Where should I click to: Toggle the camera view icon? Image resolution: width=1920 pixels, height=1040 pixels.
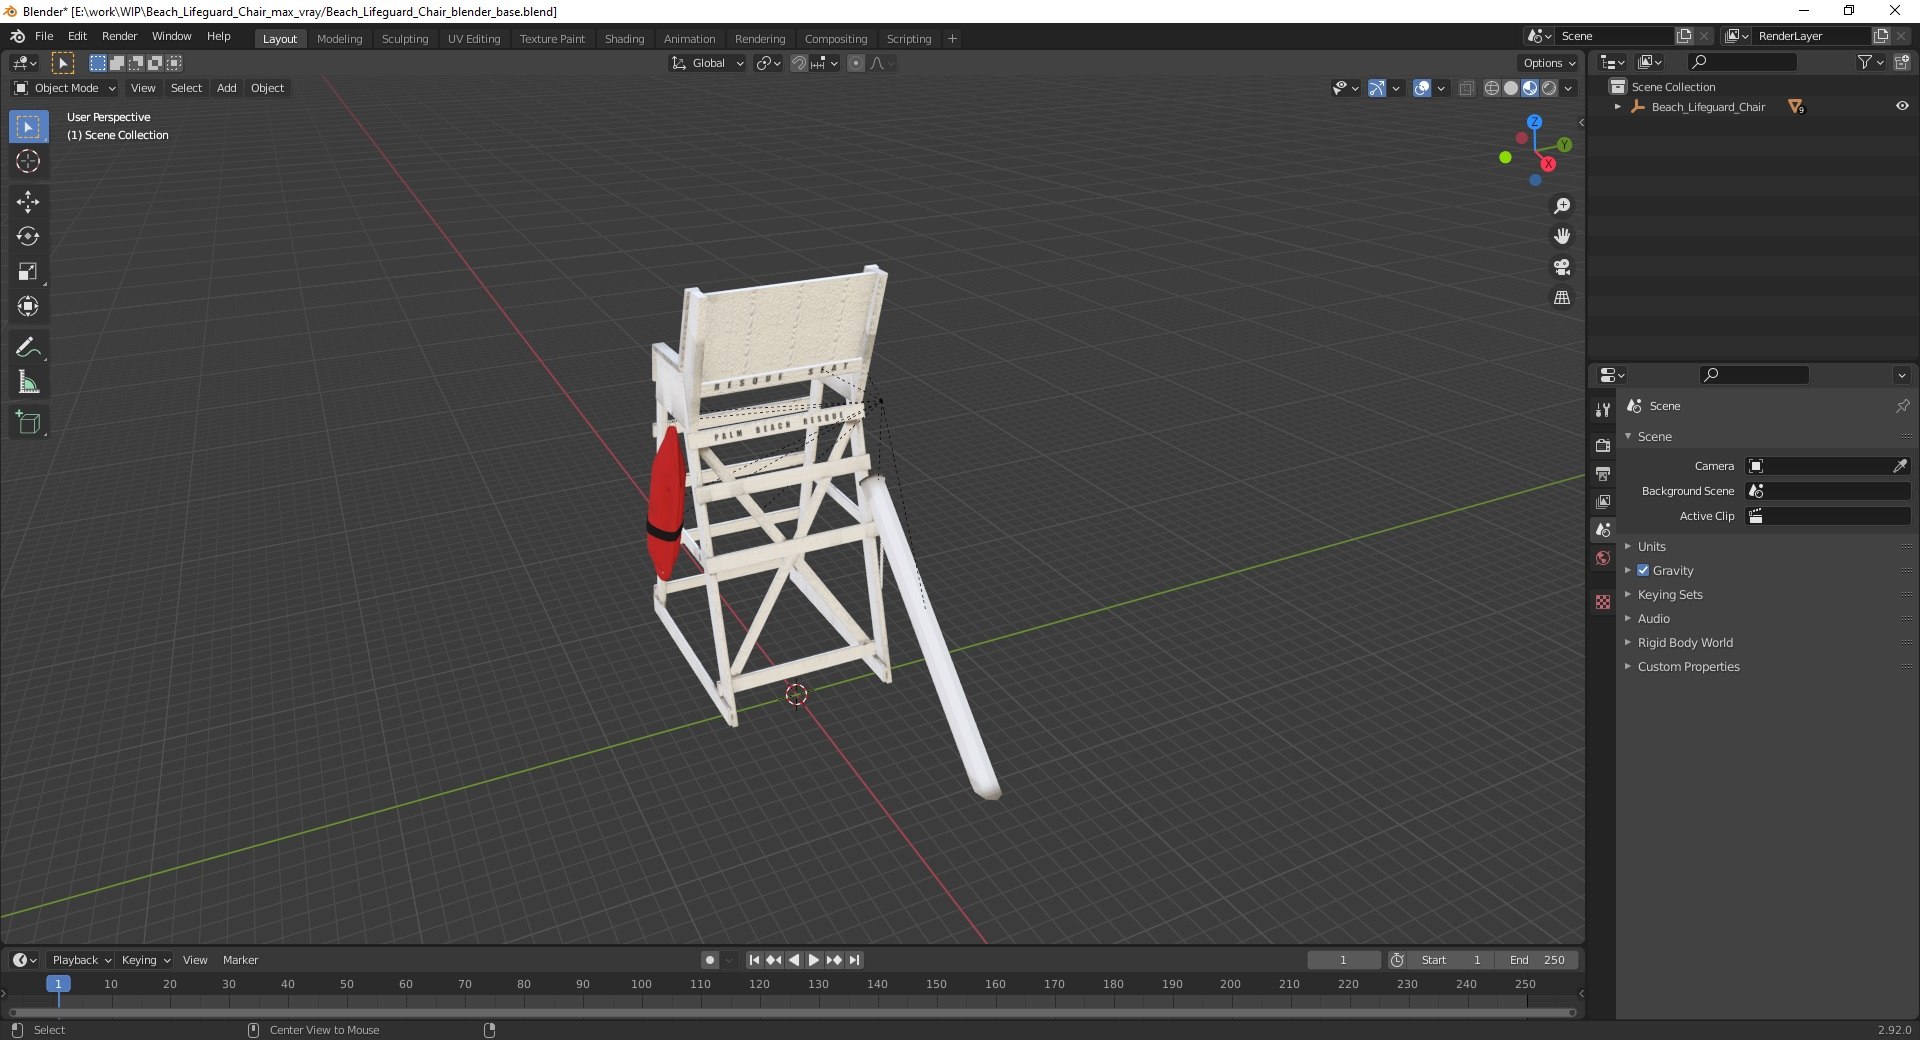(1561, 268)
